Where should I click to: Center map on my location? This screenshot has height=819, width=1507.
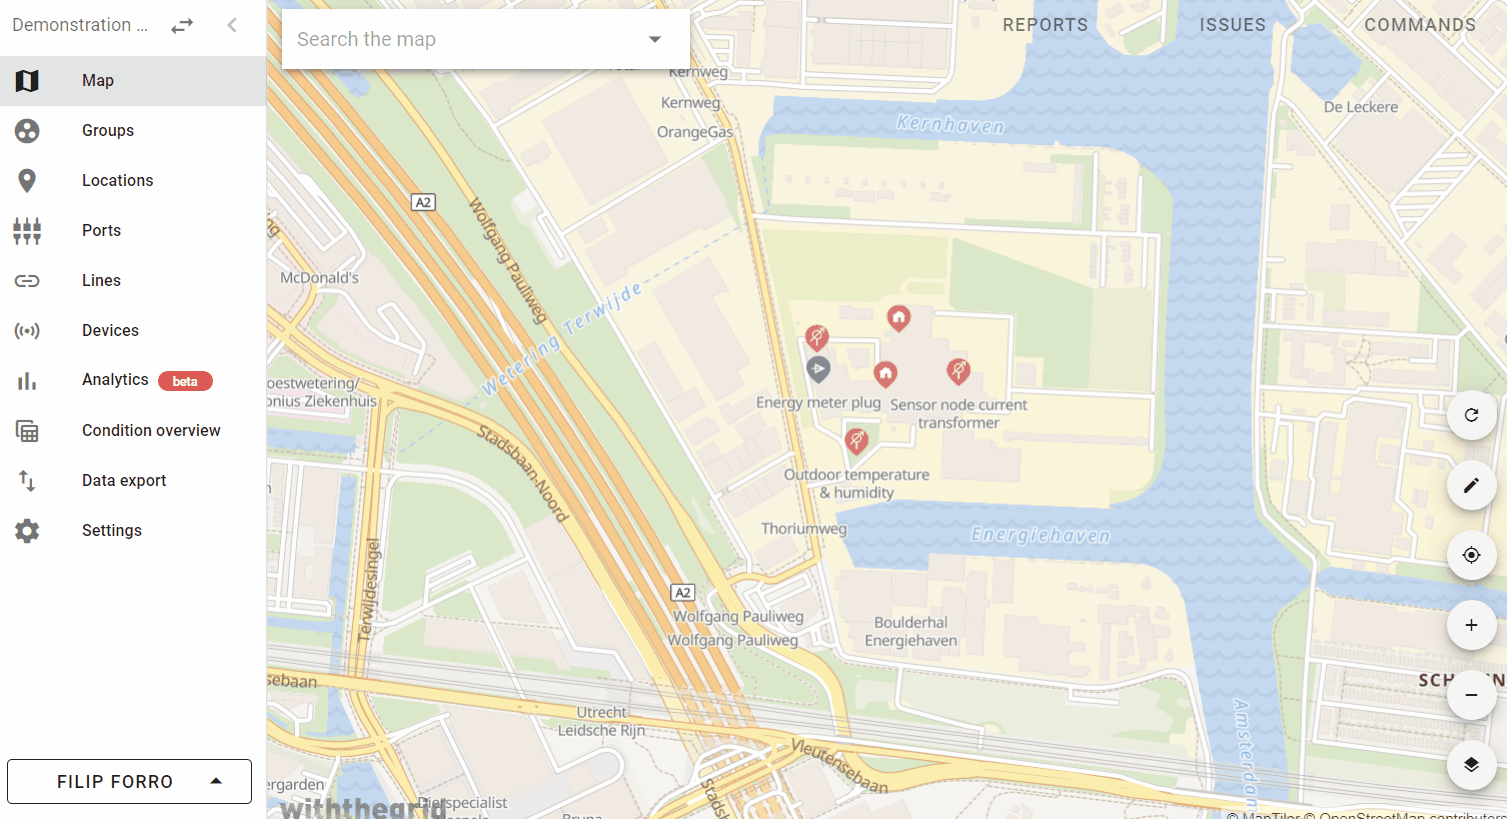1471,555
